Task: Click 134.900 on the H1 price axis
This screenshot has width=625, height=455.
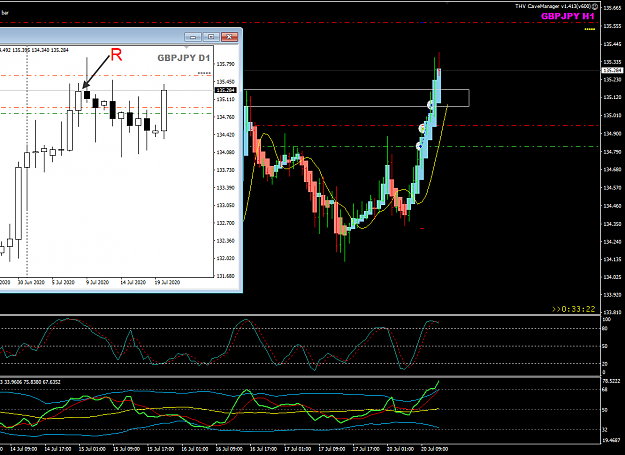Action: click(612, 133)
